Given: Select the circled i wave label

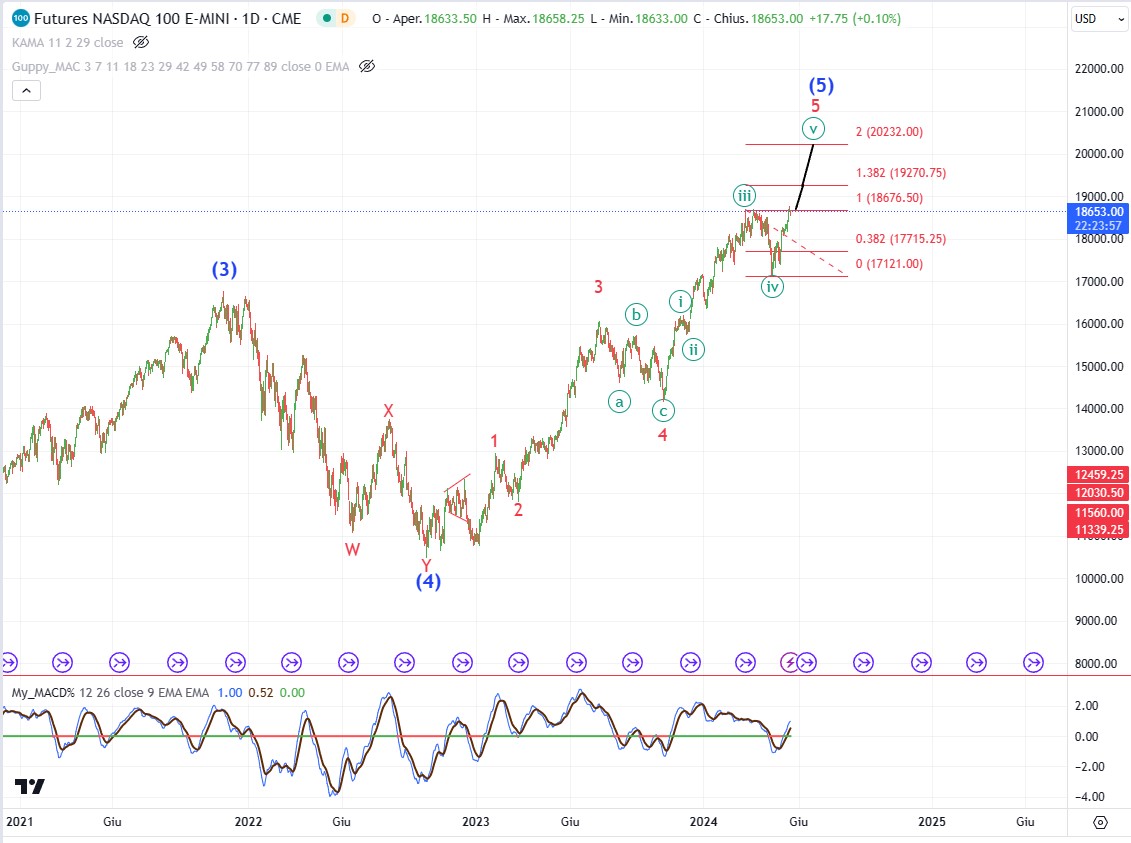Looking at the screenshot, I should click(679, 301).
